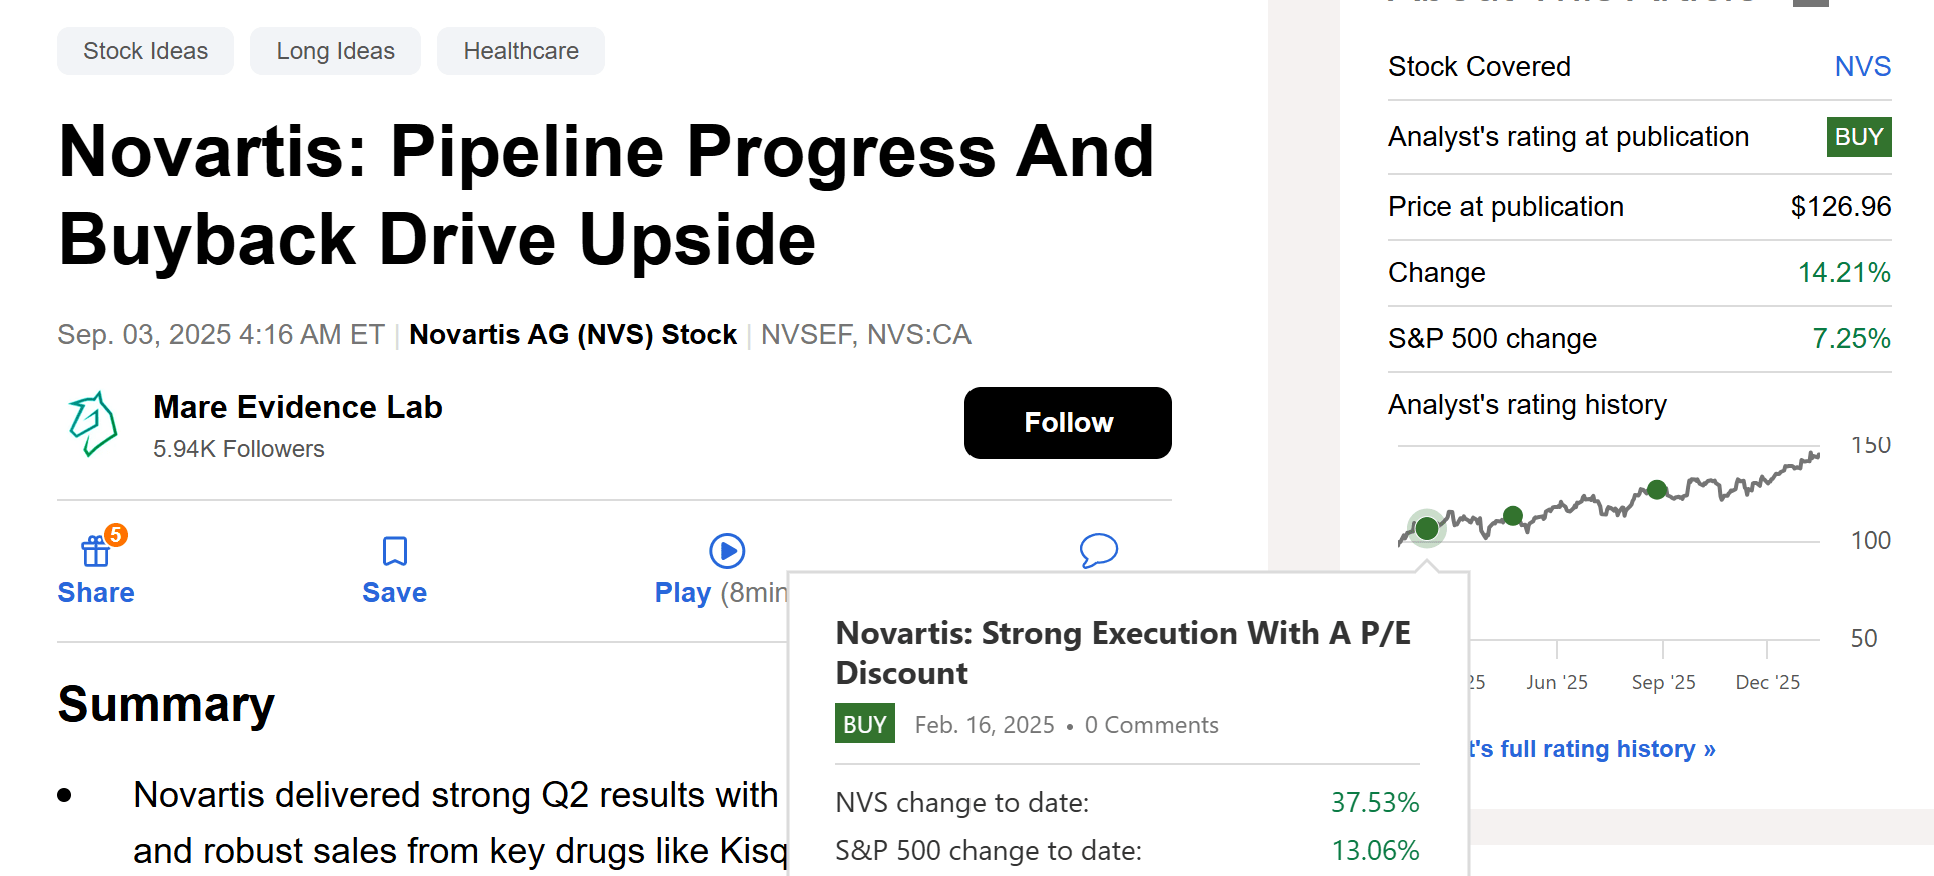Image resolution: width=1934 pixels, height=876 pixels.
Task: Open the Novartis AG (NVS) Stock link
Action: [x=573, y=334]
